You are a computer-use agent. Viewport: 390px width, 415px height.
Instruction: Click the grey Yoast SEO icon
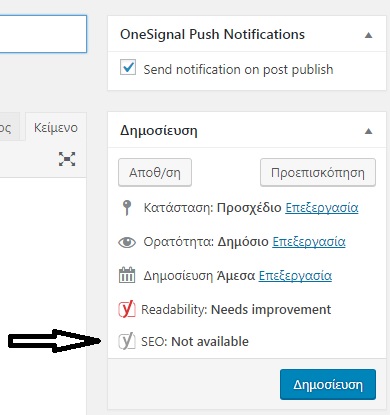tap(127, 341)
